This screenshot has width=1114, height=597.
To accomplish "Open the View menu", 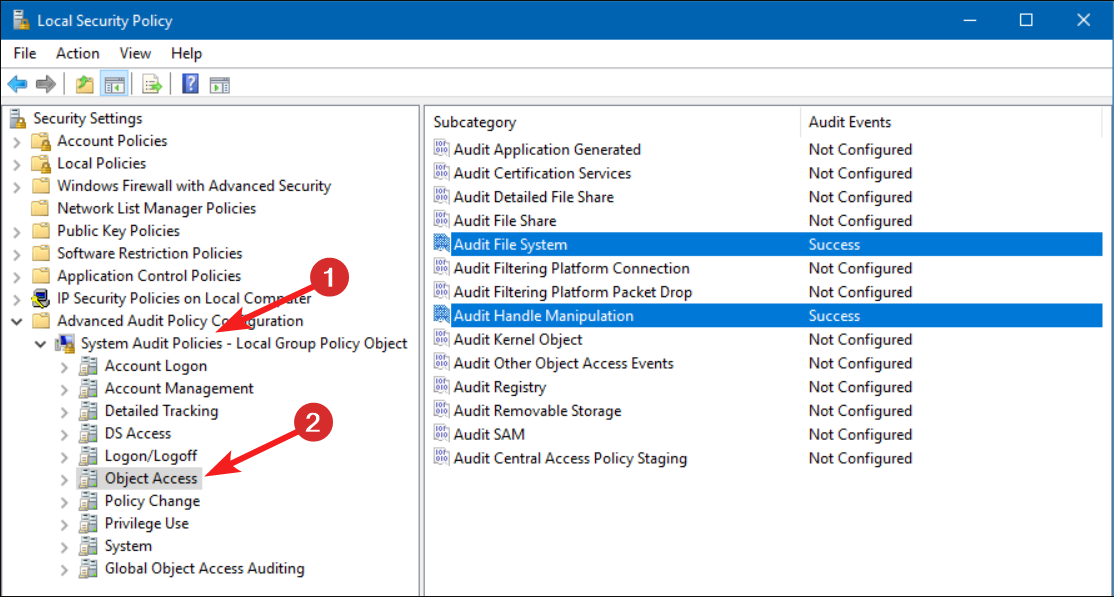I will click(x=135, y=53).
